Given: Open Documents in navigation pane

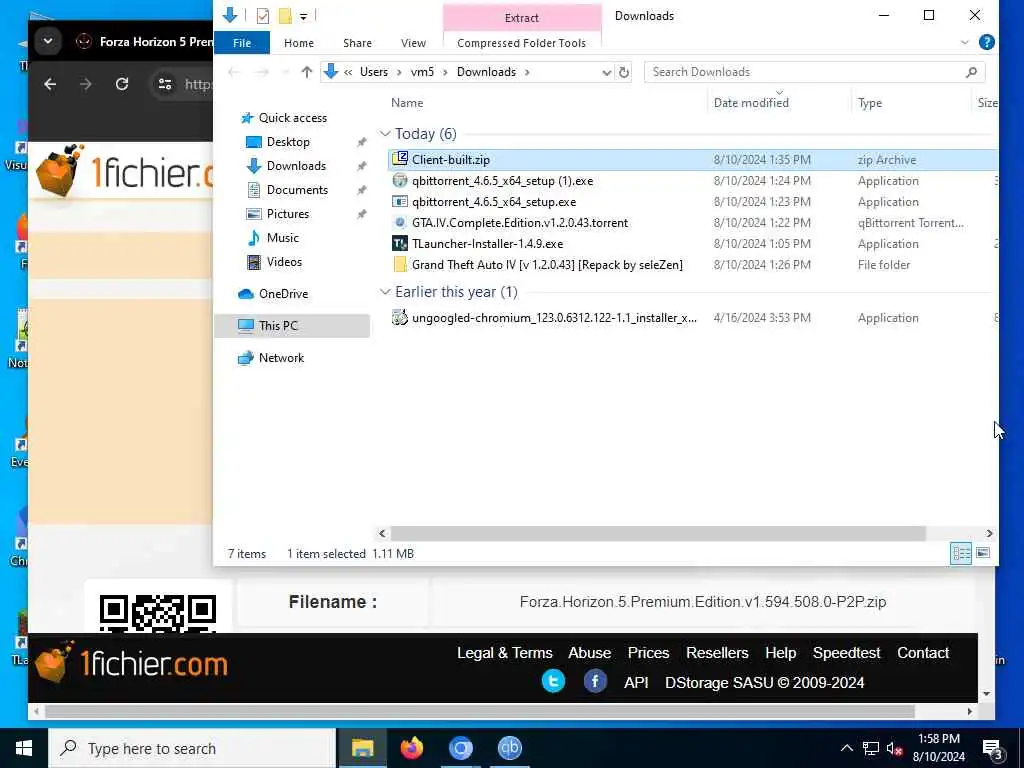Looking at the screenshot, I should click(x=297, y=190).
